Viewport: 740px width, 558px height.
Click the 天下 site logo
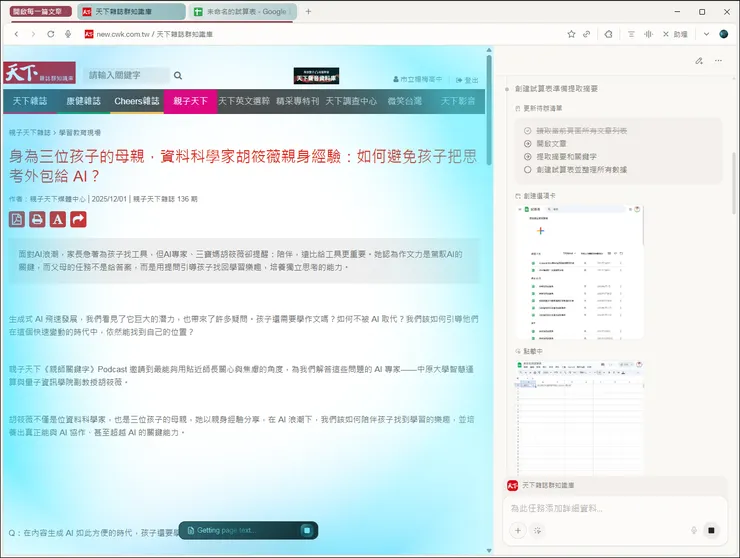tap(39, 73)
